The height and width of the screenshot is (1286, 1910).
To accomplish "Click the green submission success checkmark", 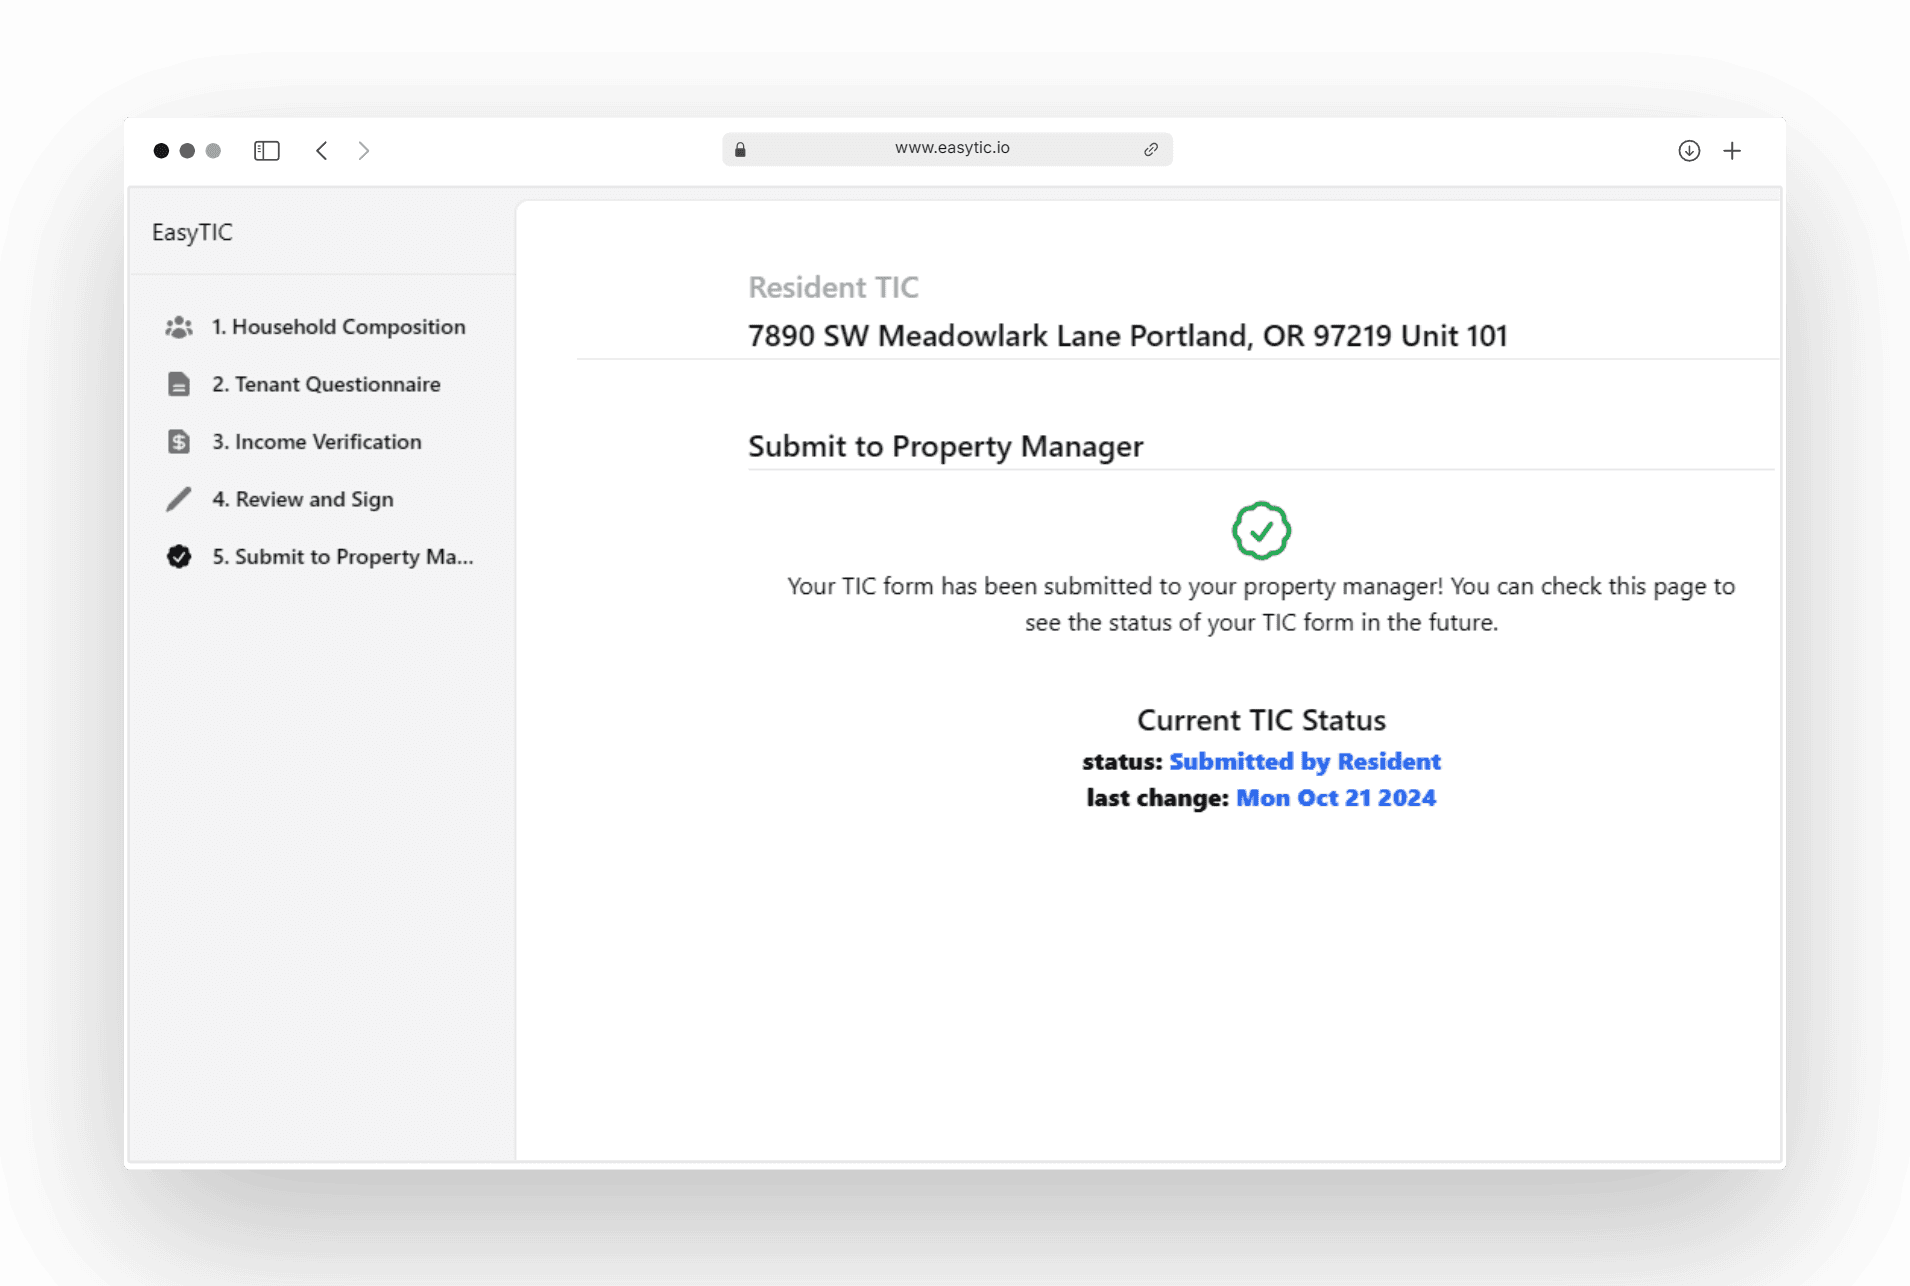I will pyautogui.click(x=1261, y=530).
